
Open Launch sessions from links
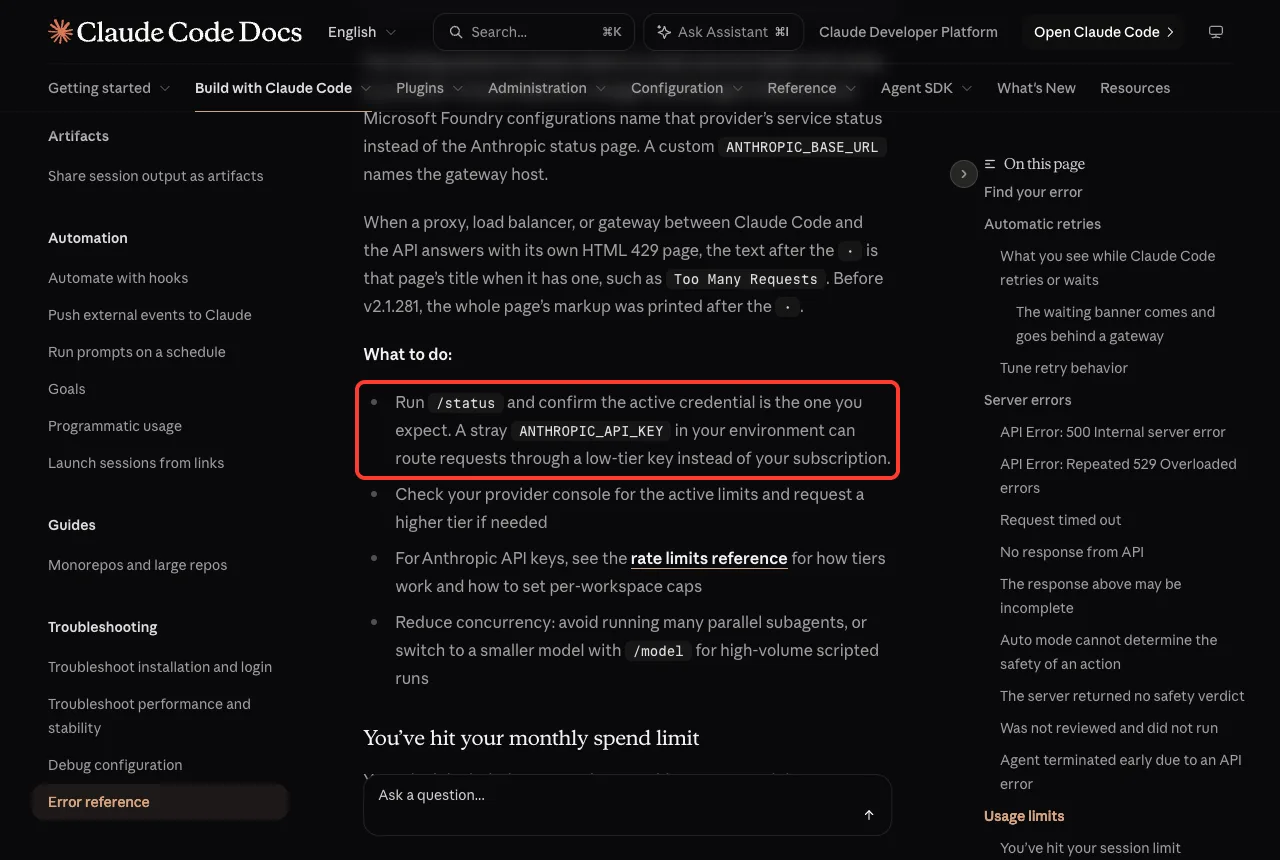click(136, 463)
